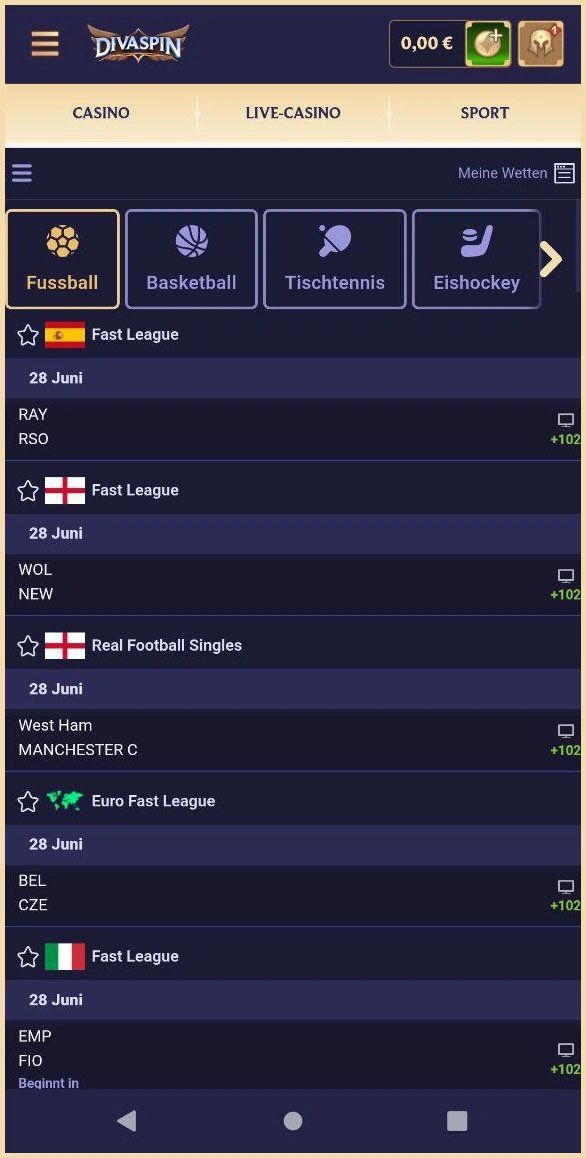Viewport: 586px width, 1158px height.
Task: Switch to the LIVE-CASINO tab
Action: coord(293,113)
